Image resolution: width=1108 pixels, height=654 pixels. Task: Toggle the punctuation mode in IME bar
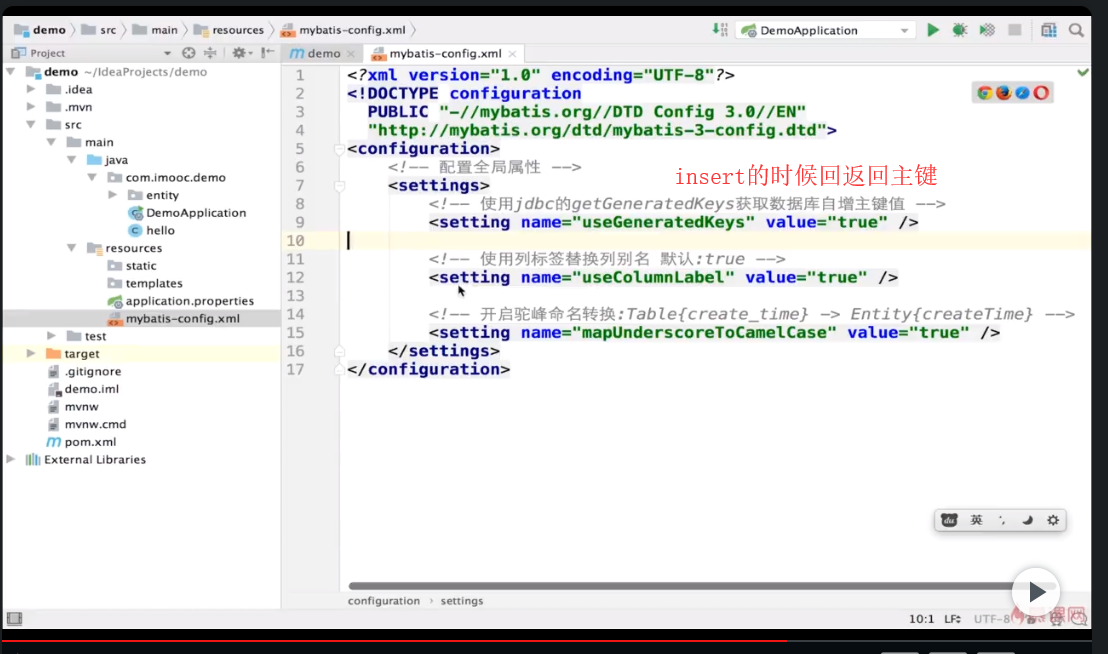tap(1002, 521)
